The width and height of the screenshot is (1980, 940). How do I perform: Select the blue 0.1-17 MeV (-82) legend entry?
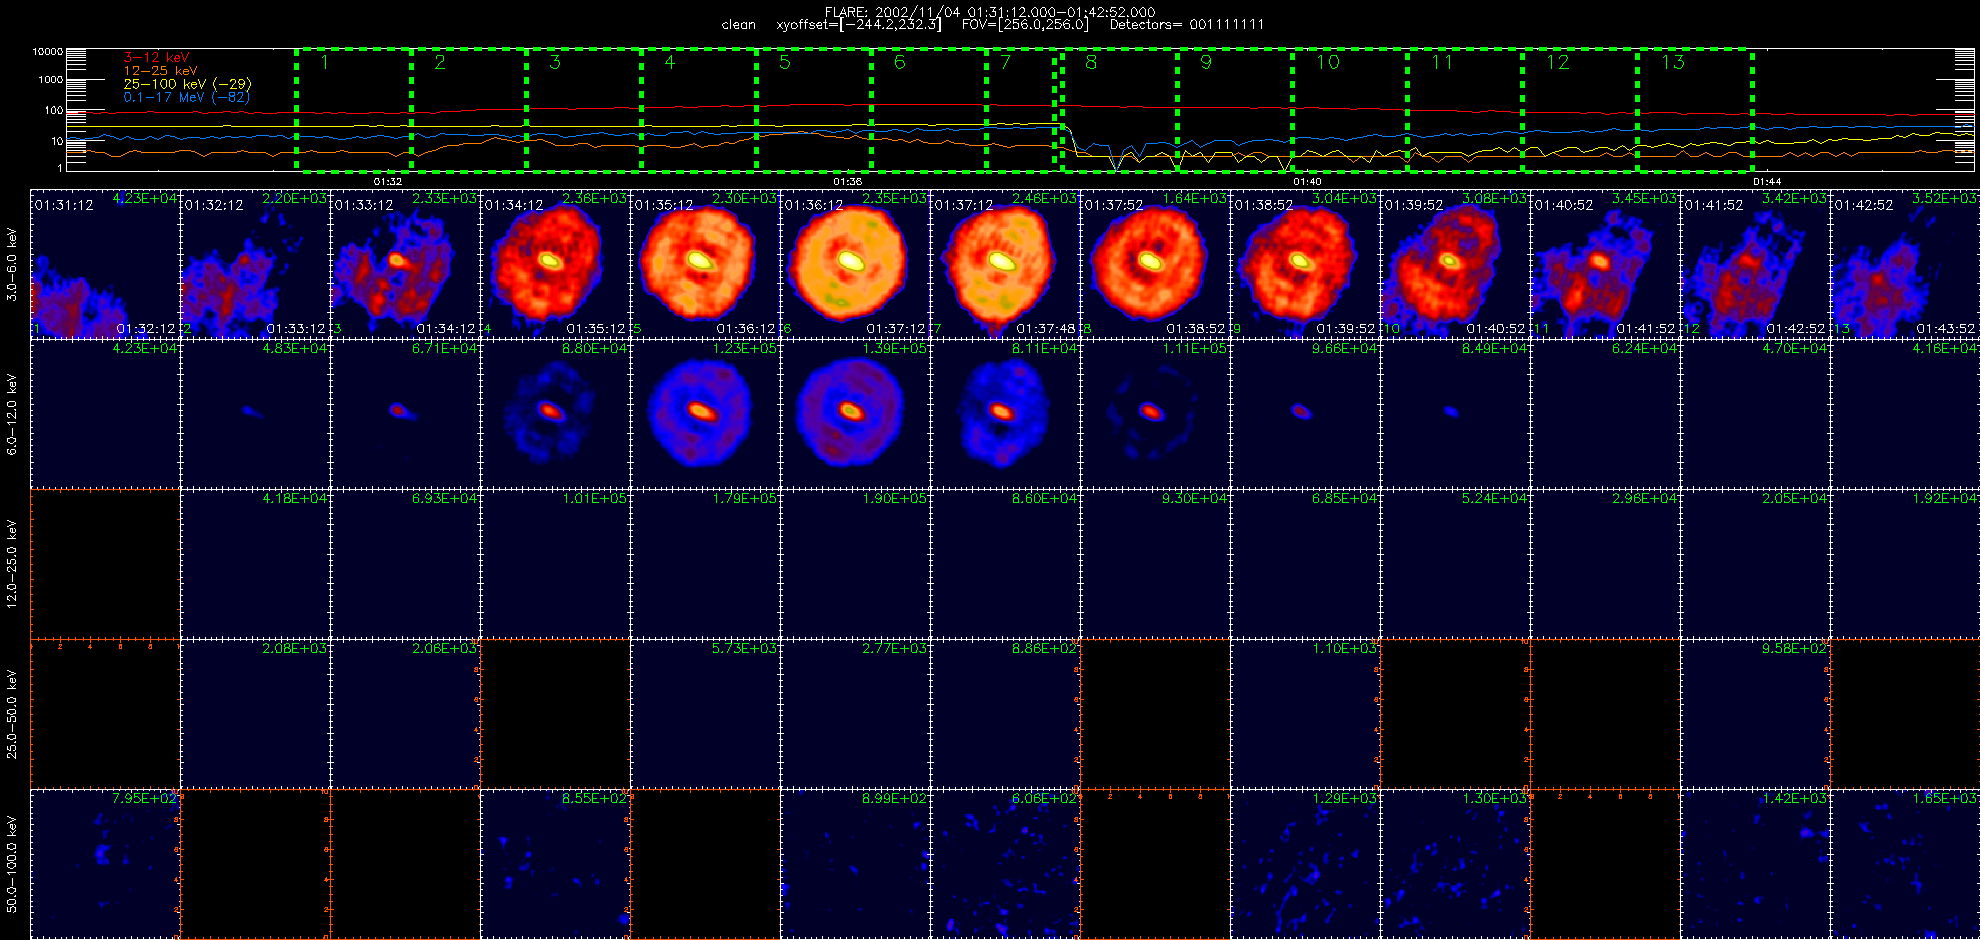[x=186, y=97]
